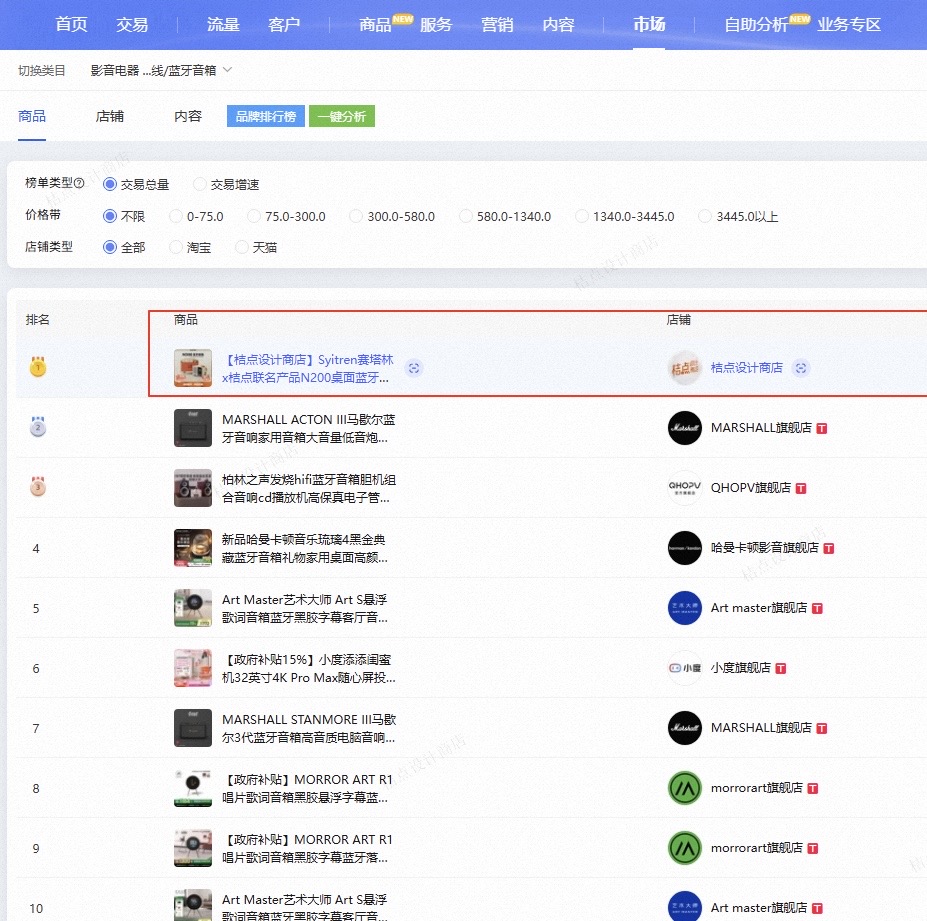Viewport: 927px width, 921px height.
Task: Select the 市场 navigation tab
Action: (649, 24)
